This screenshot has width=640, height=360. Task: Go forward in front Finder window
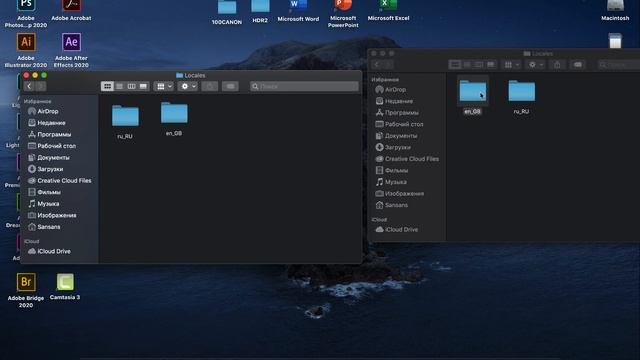(x=41, y=86)
